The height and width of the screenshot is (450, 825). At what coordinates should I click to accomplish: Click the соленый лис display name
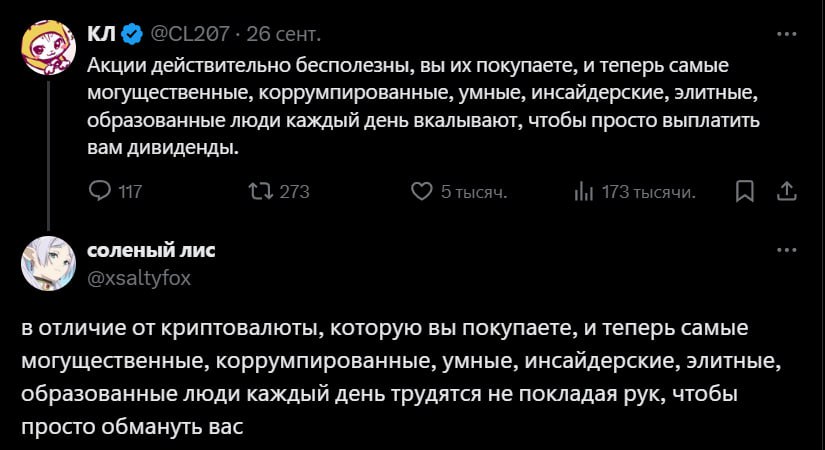pyautogui.click(x=151, y=250)
